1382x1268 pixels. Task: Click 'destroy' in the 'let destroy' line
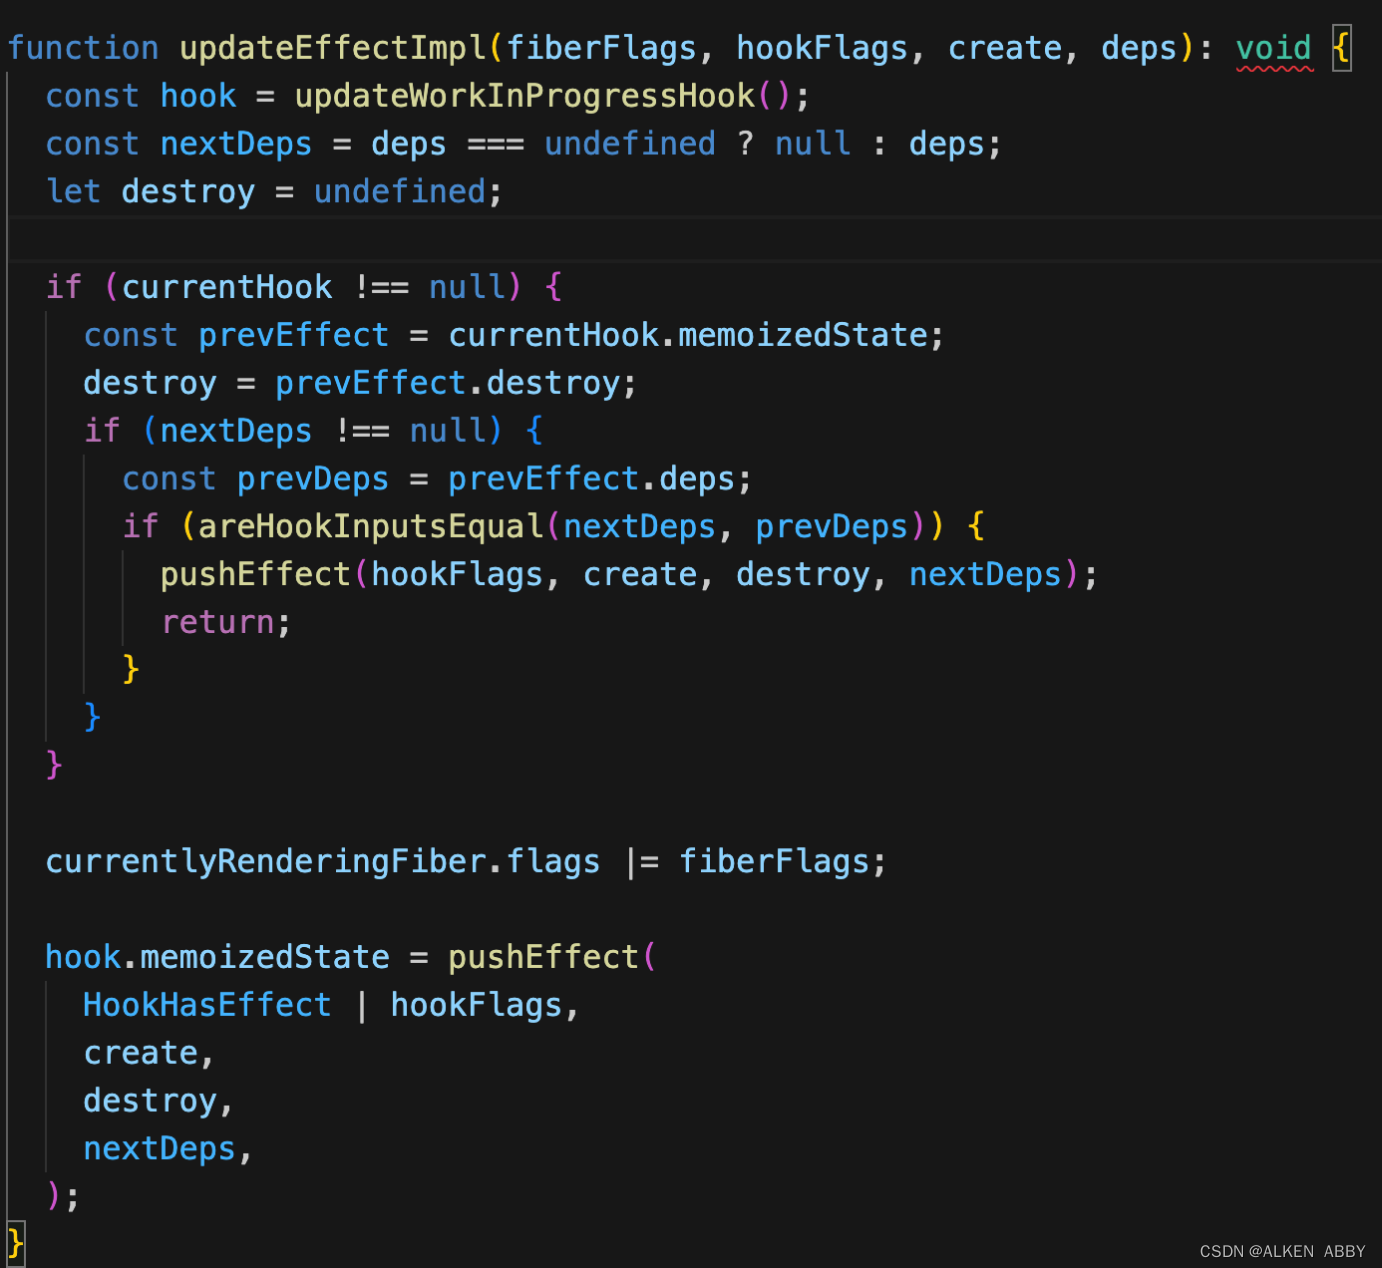[x=188, y=191]
